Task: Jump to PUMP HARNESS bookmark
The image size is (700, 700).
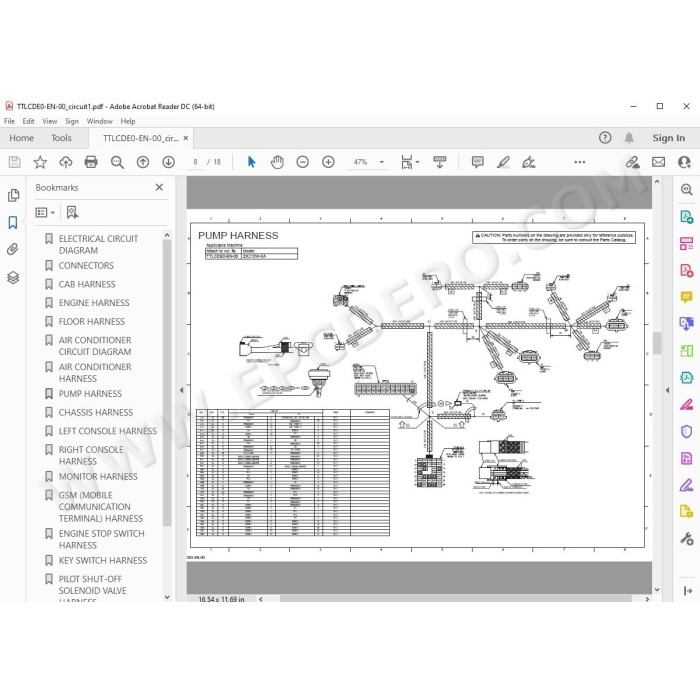Action: tap(90, 394)
